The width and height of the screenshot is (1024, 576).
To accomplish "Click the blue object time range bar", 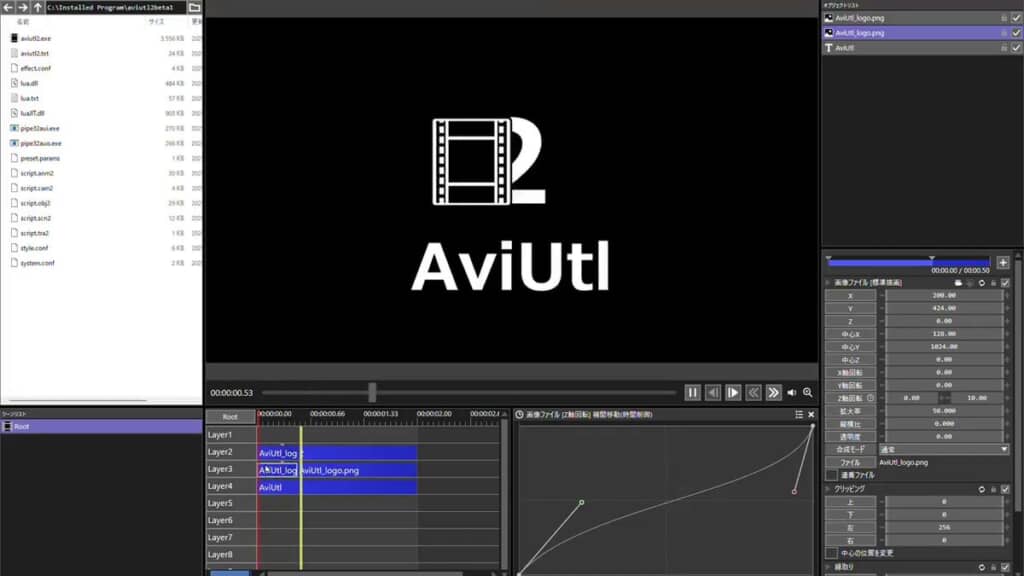I will pyautogui.click(x=908, y=263).
